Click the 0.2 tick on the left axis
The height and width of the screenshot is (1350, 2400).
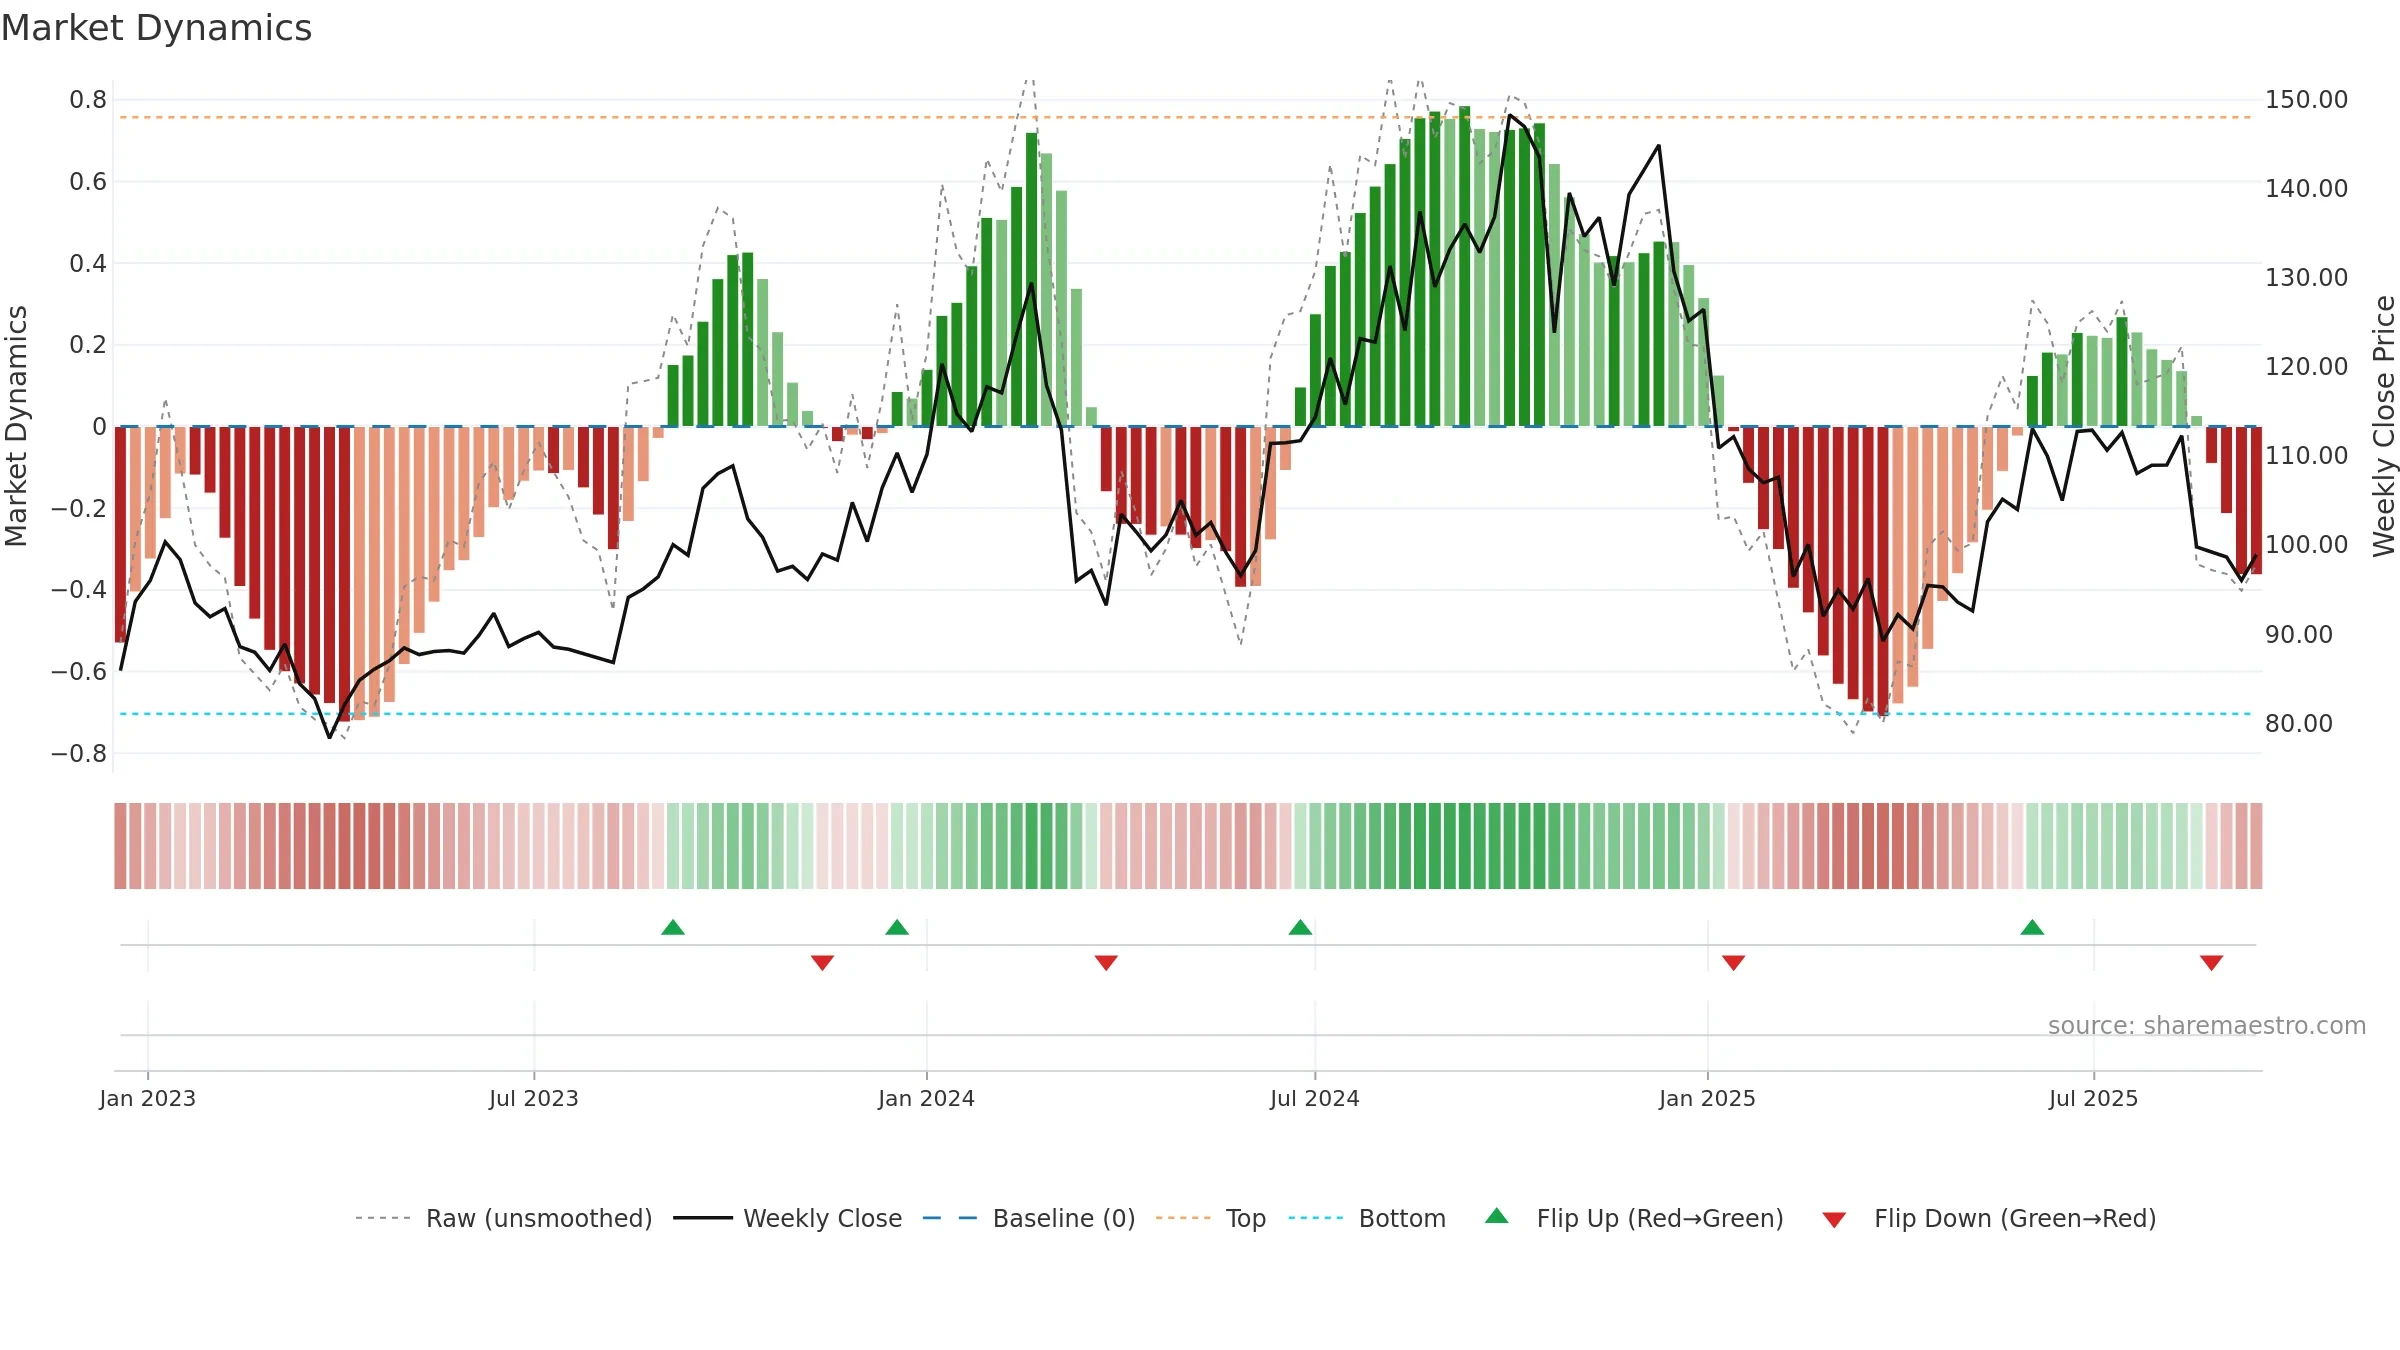pos(88,345)
